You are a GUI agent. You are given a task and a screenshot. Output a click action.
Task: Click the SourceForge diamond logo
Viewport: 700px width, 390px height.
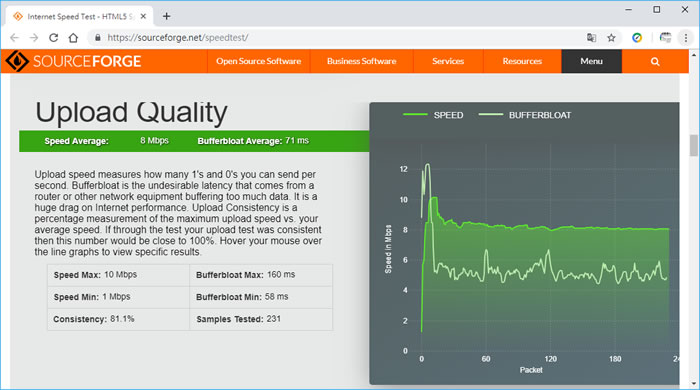point(17,61)
